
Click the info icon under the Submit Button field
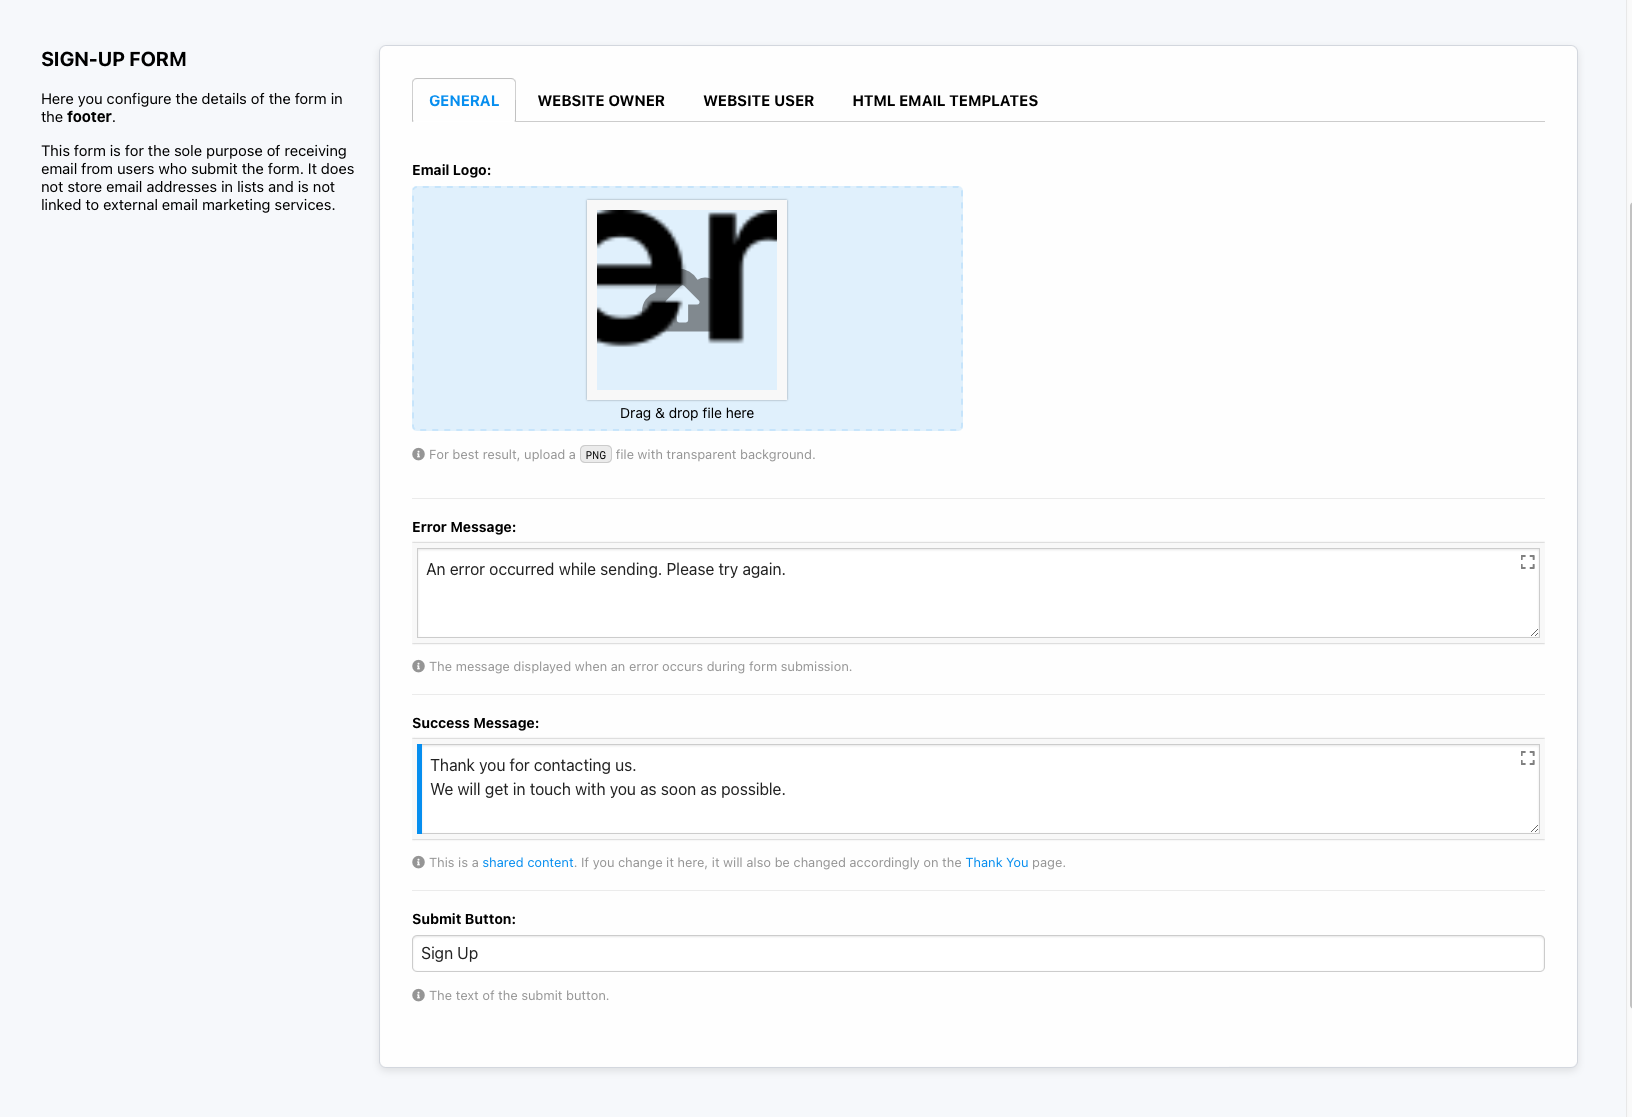tap(419, 995)
